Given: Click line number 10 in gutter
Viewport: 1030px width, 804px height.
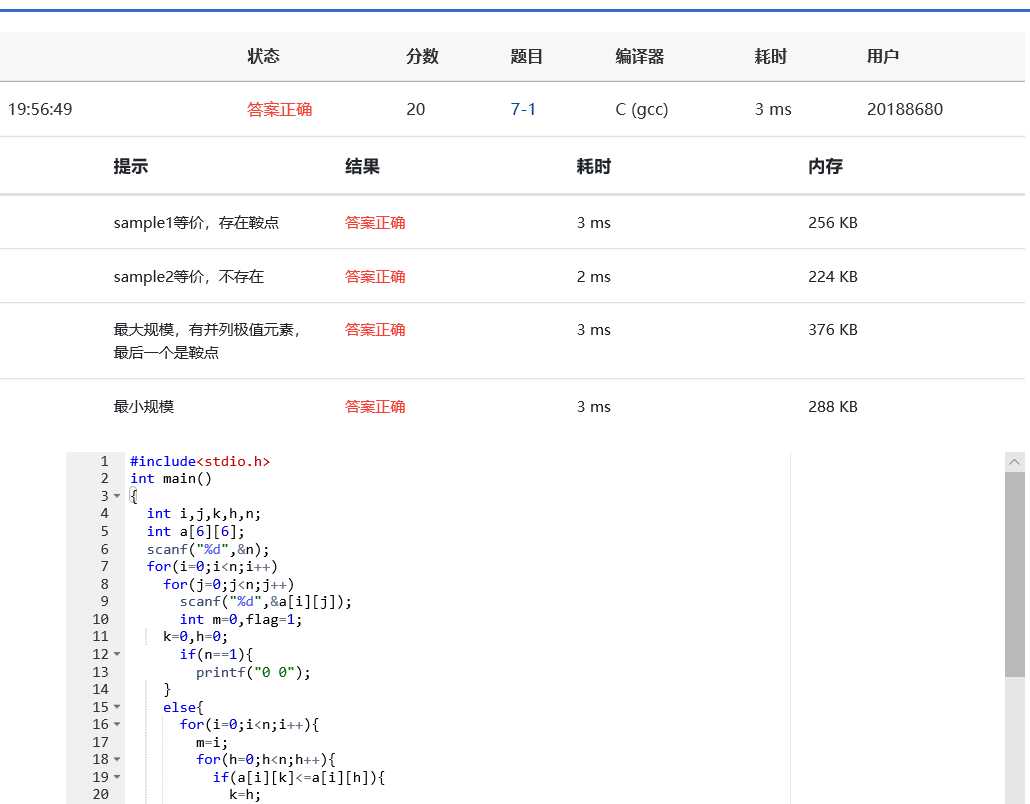Looking at the screenshot, I should click(100, 619).
